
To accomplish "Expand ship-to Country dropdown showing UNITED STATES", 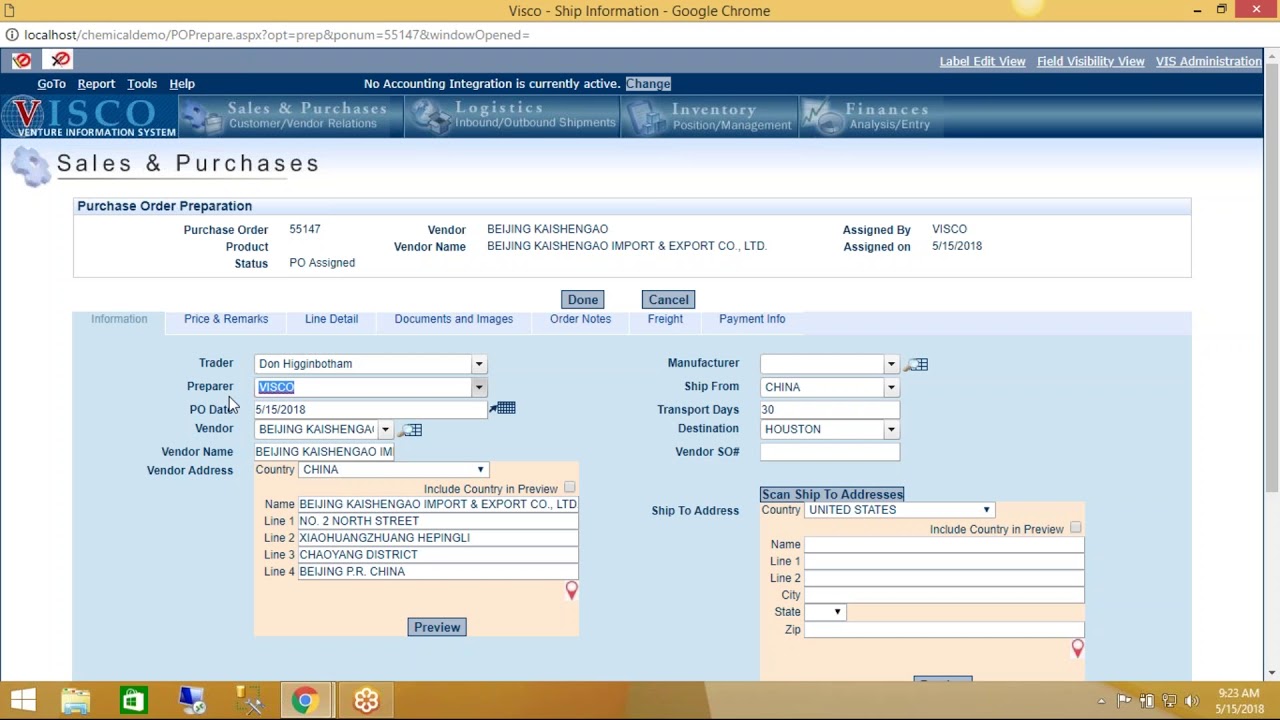I will tap(898, 510).
